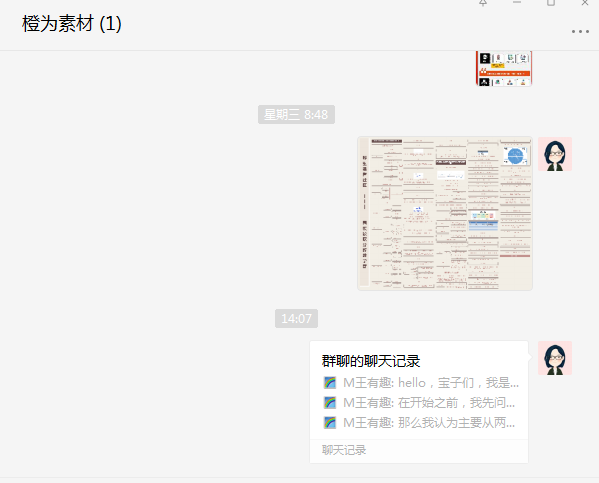Viewport: 599px width, 483px height.
Task: Maximize the chat window
Action: 551,3
